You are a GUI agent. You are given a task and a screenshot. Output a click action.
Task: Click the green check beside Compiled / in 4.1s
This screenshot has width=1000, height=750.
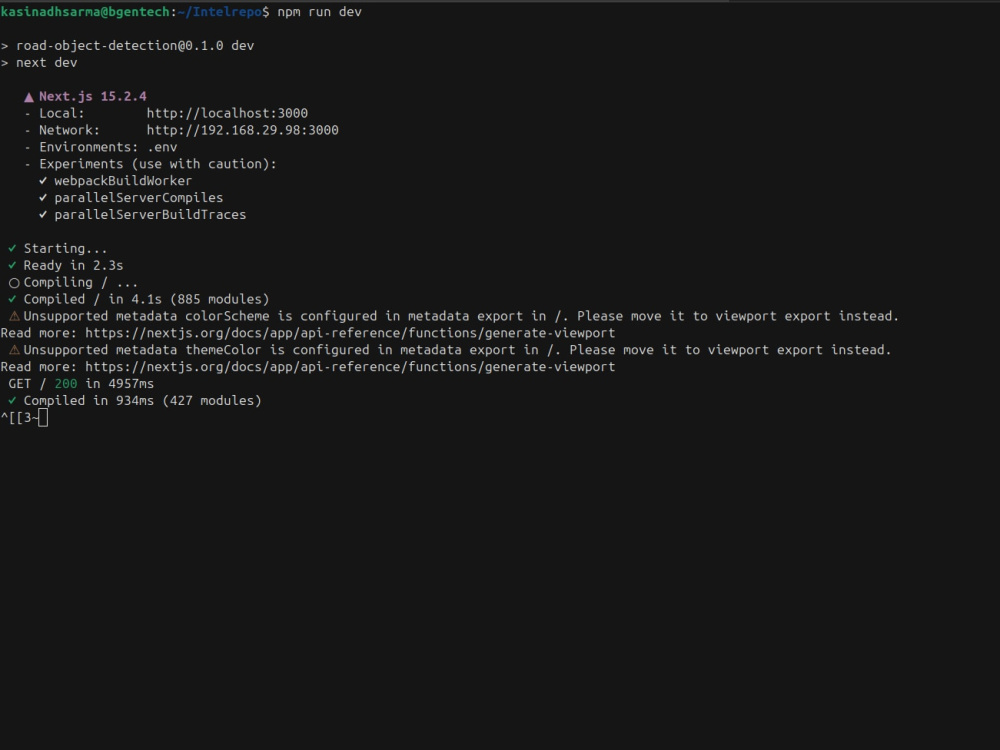click(12, 299)
